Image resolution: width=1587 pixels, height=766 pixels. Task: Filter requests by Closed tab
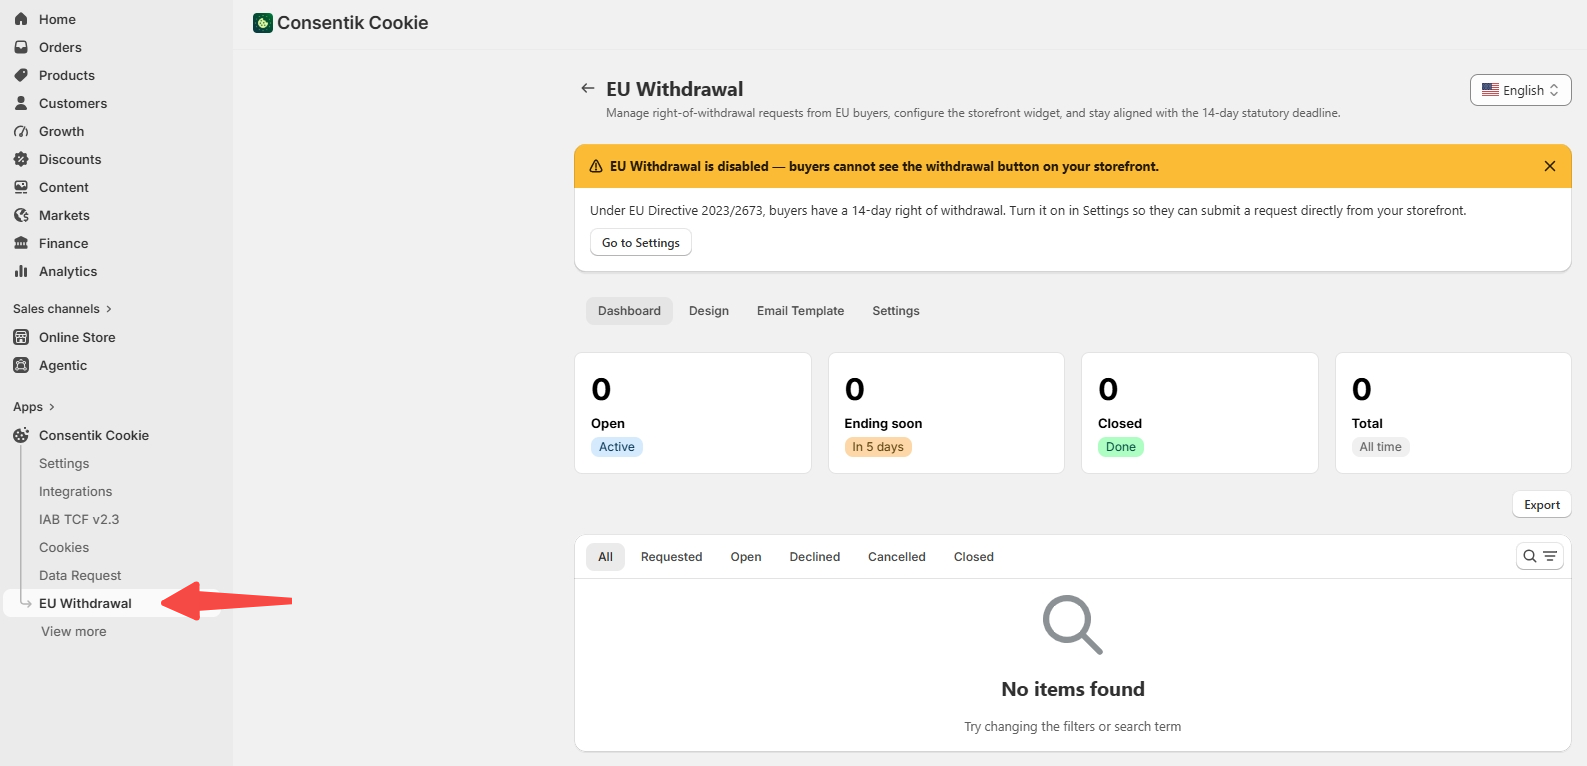pyautogui.click(x=974, y=557)
